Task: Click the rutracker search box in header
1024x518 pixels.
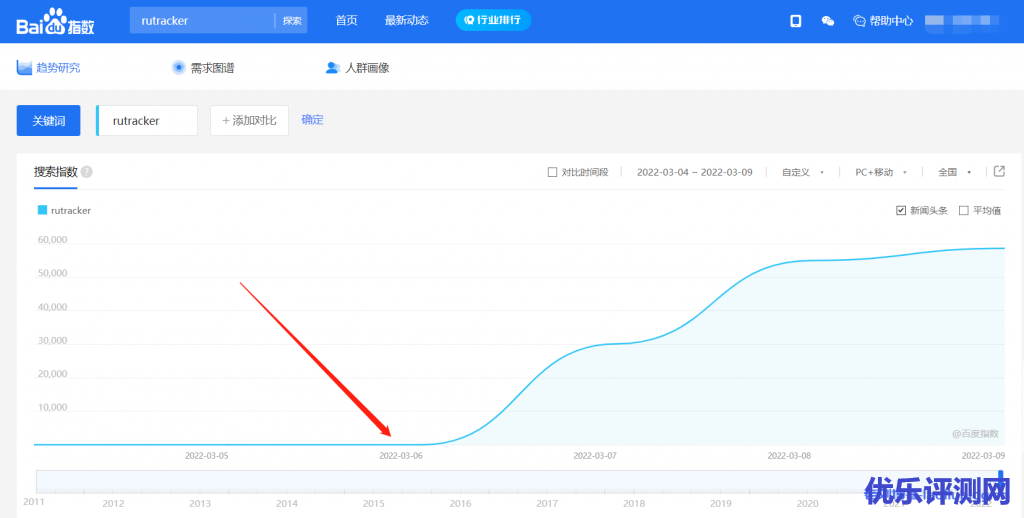Action: pos(202,21)
